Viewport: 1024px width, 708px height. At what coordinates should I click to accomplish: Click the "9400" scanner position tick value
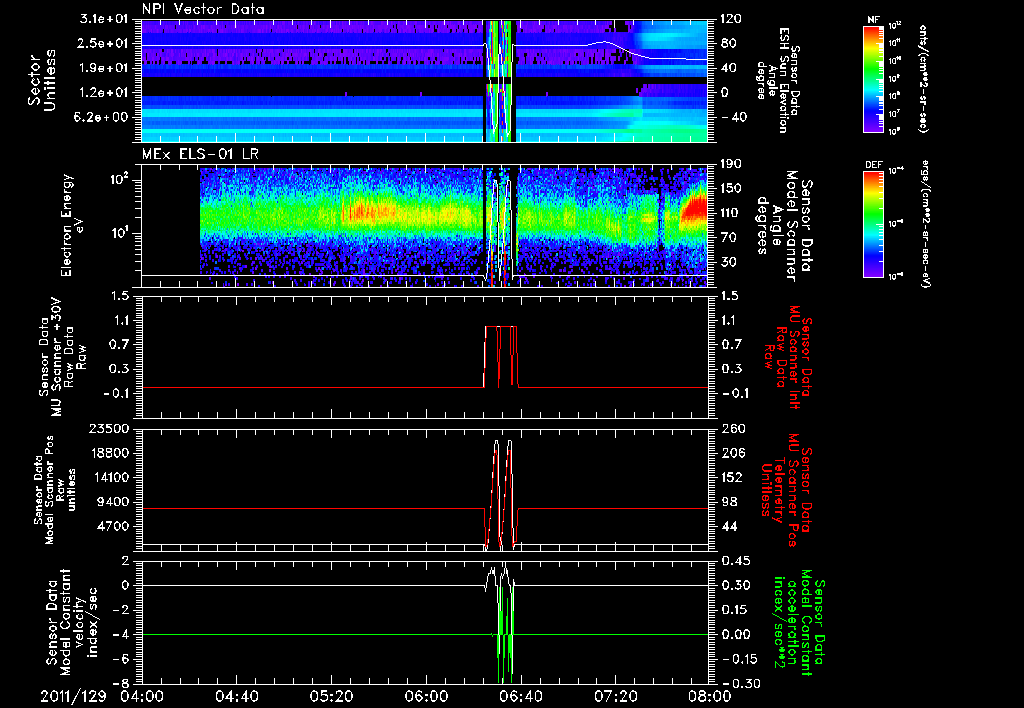coord(114,502)
